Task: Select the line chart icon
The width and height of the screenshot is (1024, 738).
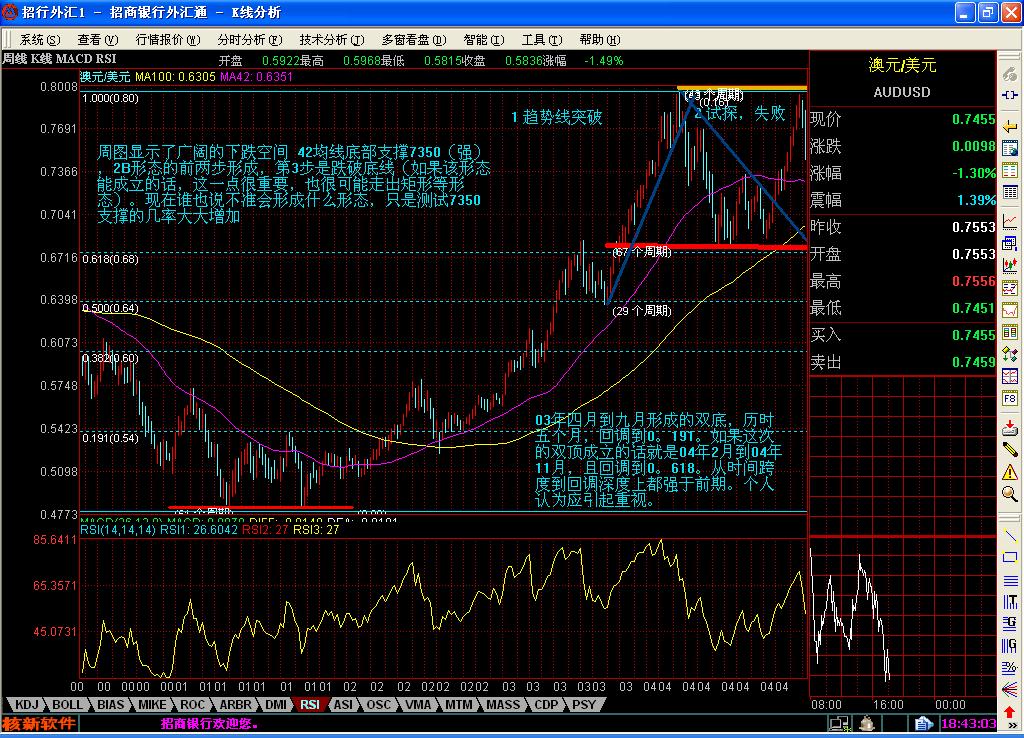Action: (1010, 221)
